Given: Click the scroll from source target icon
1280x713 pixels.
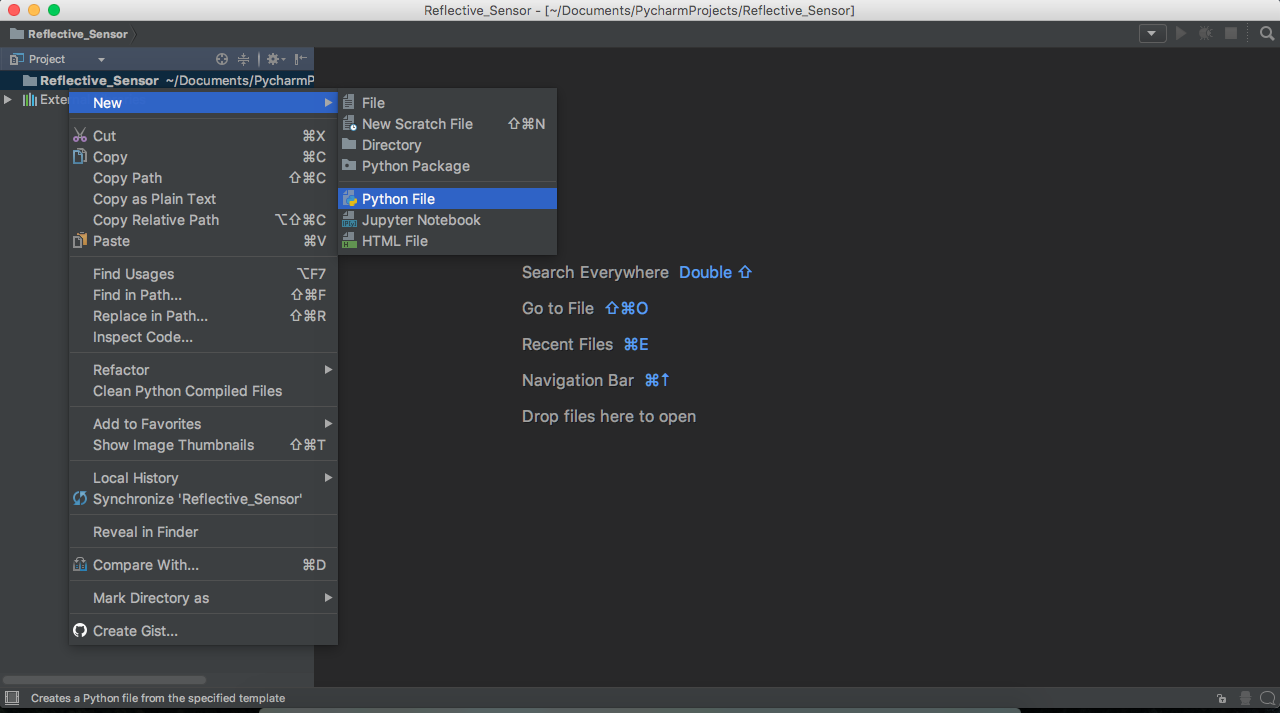Looking at the screenshot, I should click(x=222, y=59).
